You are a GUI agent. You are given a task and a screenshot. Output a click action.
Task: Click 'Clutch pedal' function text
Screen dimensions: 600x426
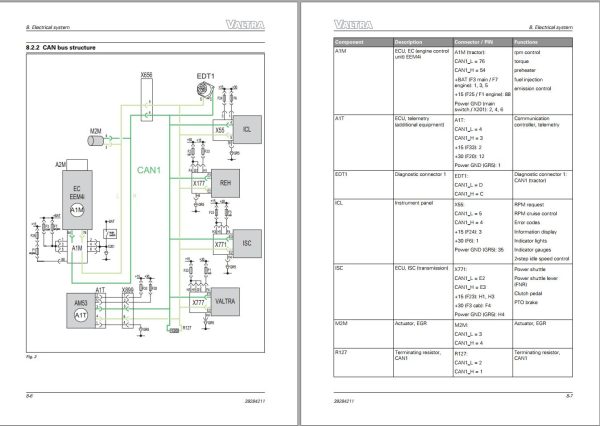tap(528, 294)
